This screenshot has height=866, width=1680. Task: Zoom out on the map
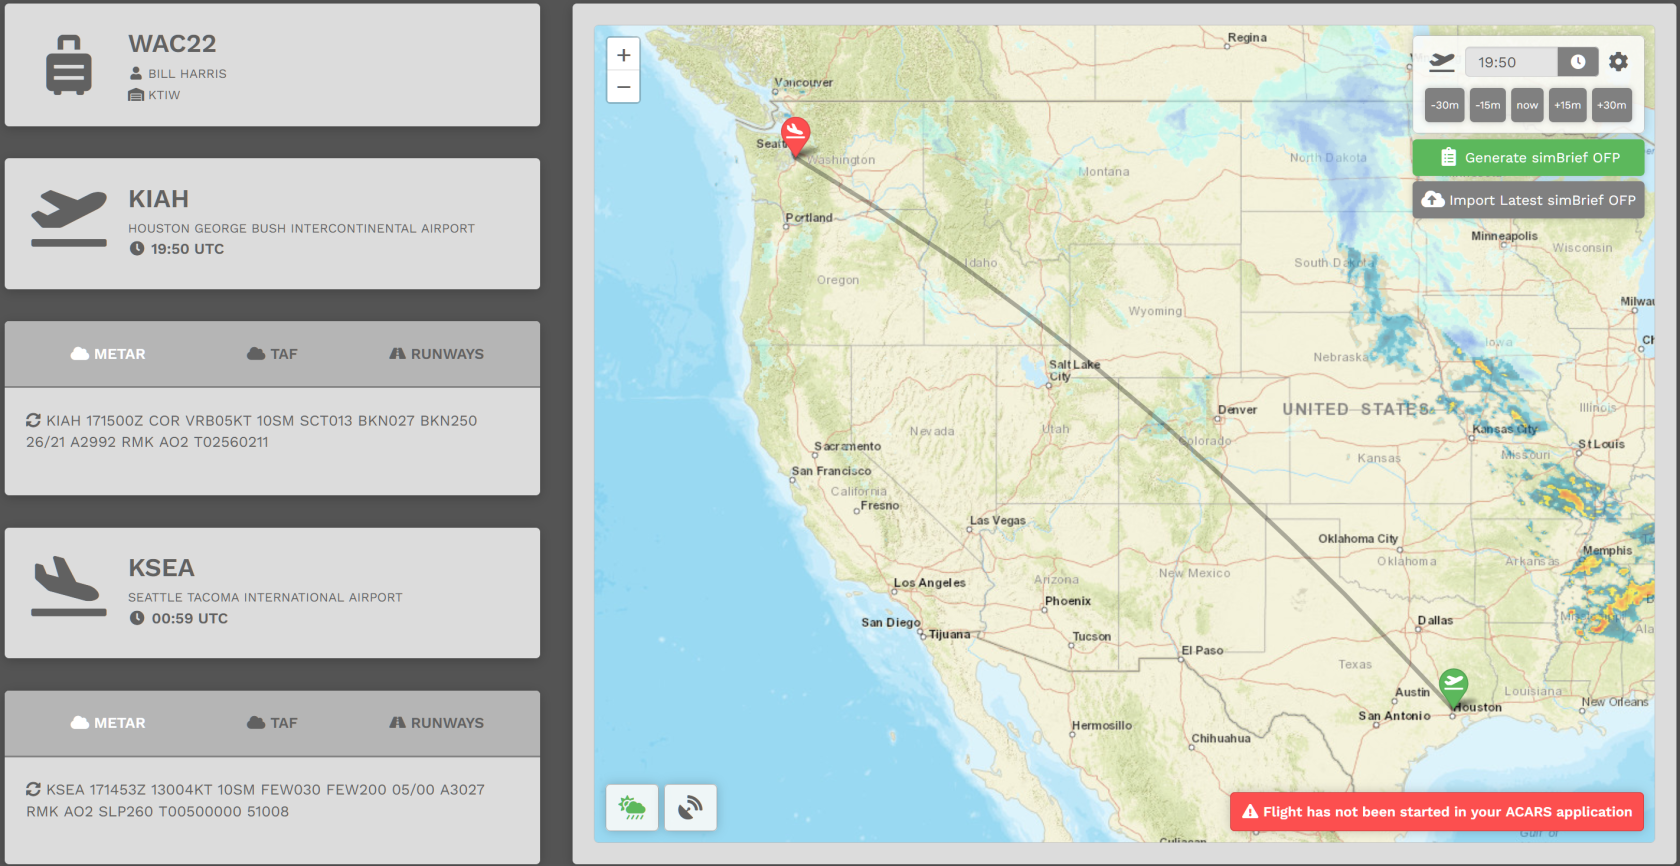pyautogui.click(x=623, y=87)
